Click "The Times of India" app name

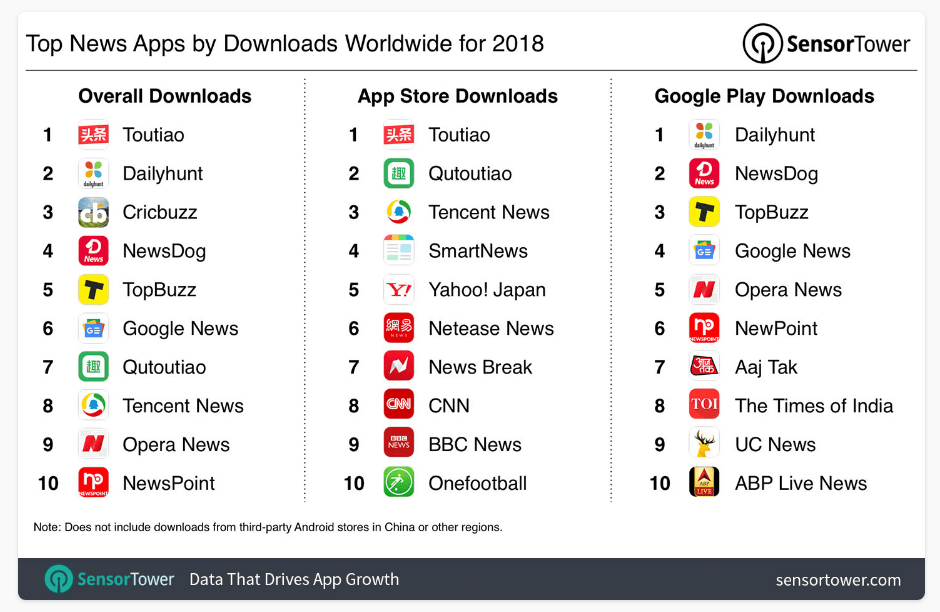[814, 406]
